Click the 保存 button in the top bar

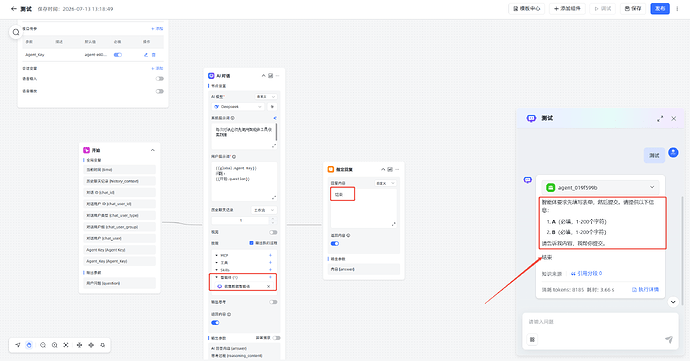(x=633, y=8)
